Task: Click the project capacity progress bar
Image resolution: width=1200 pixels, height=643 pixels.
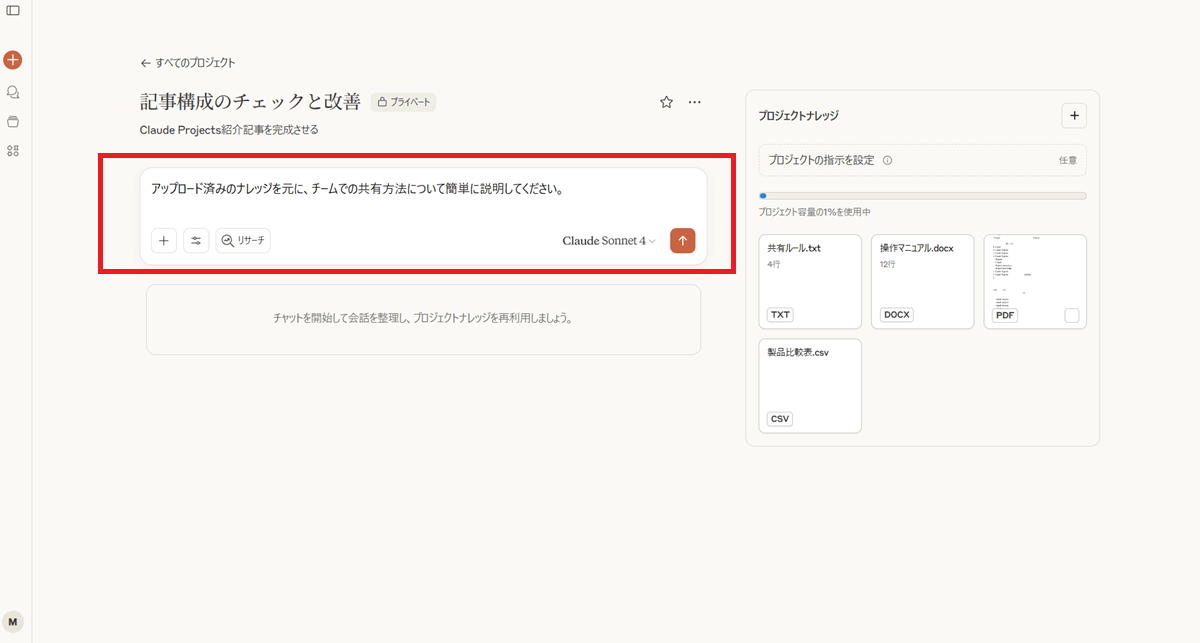Action: click(x=922, y=196)
